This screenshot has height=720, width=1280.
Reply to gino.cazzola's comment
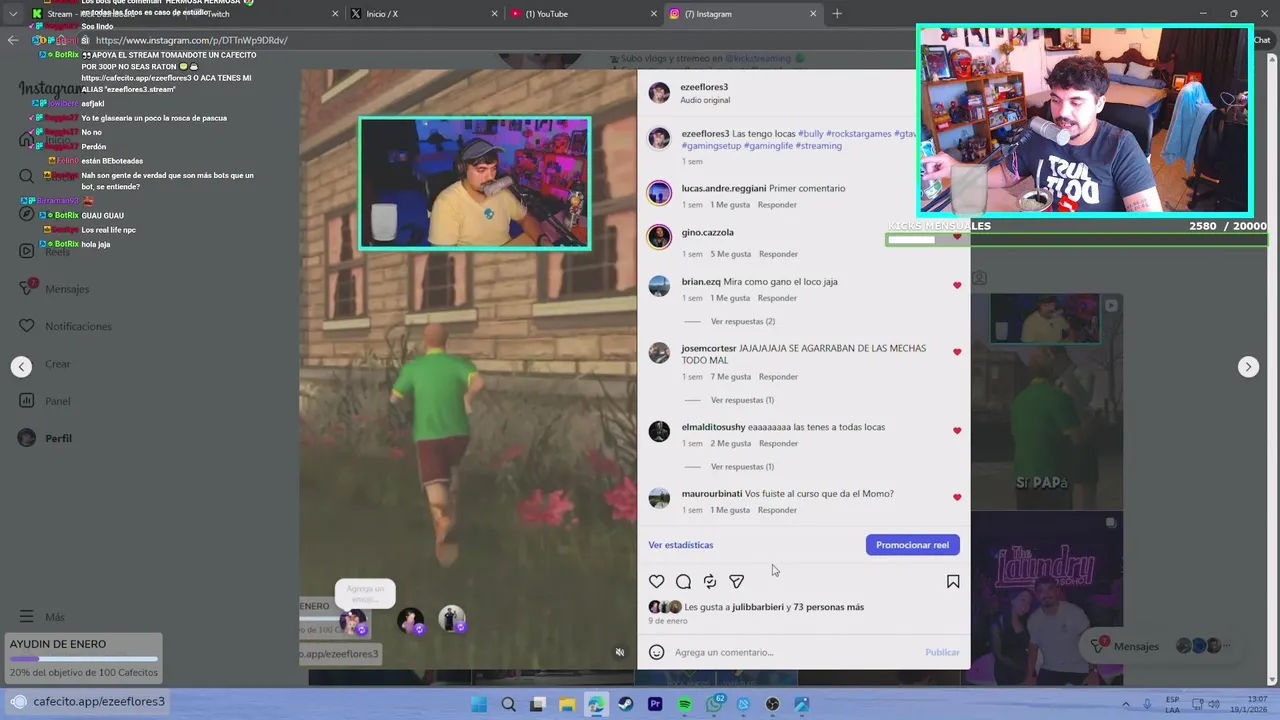[777, 254]
